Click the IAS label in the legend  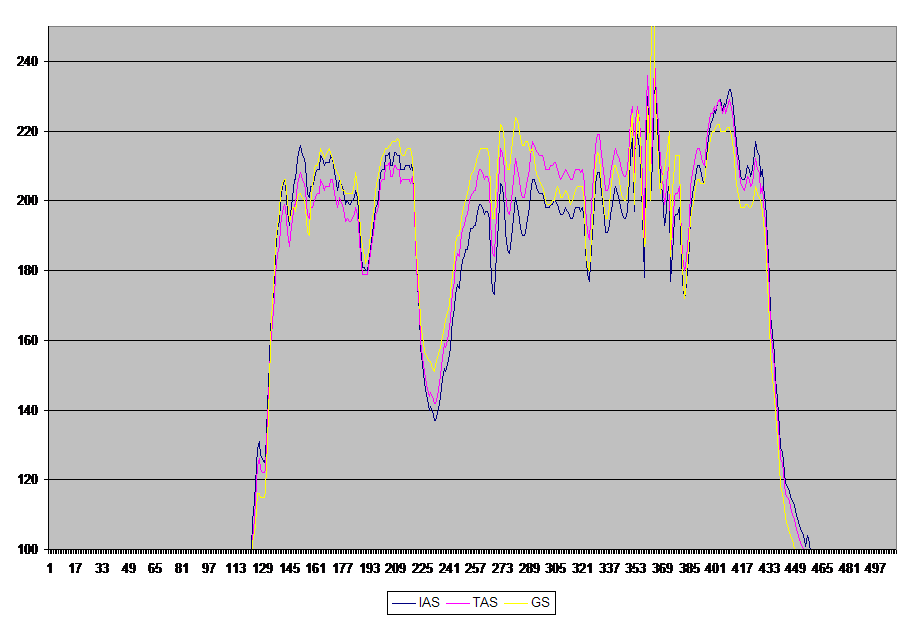click(x=428, y=603)
